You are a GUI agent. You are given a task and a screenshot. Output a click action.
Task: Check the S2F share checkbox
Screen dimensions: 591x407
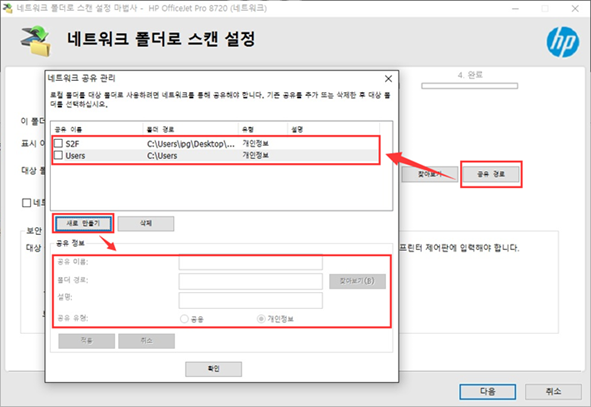[58, 143]
